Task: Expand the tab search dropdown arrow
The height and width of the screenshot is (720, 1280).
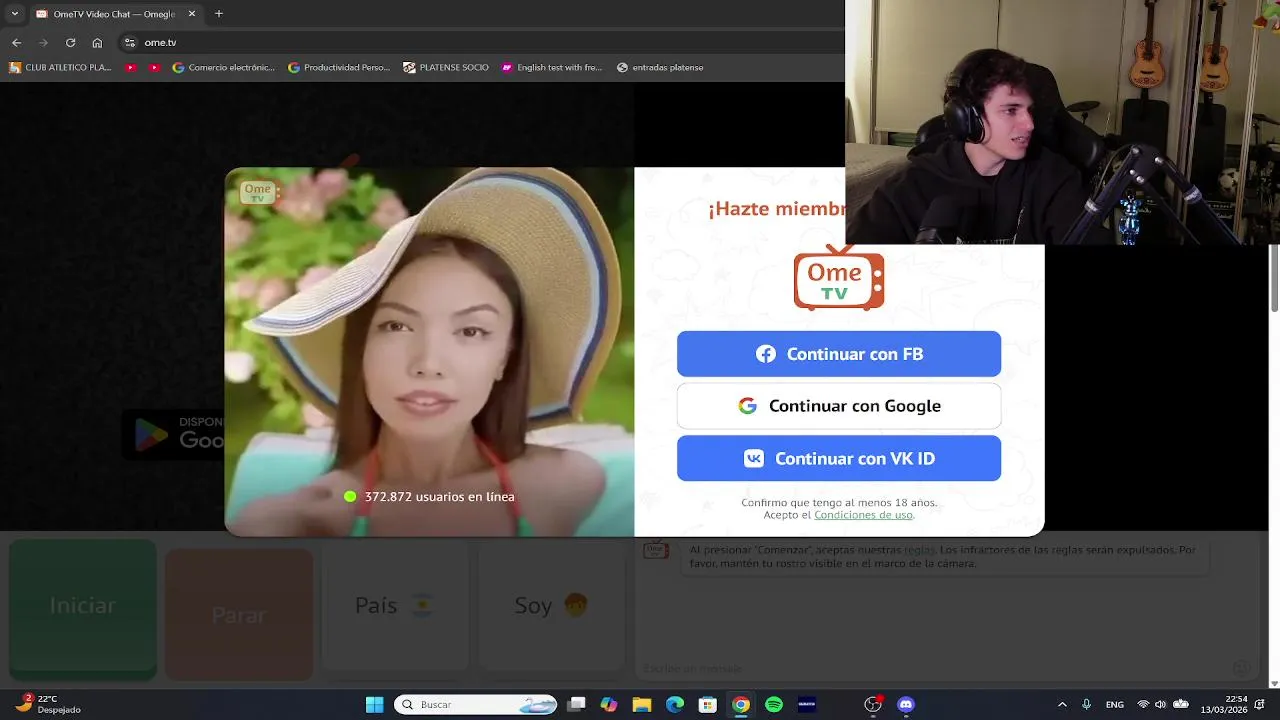Action: 14,14
